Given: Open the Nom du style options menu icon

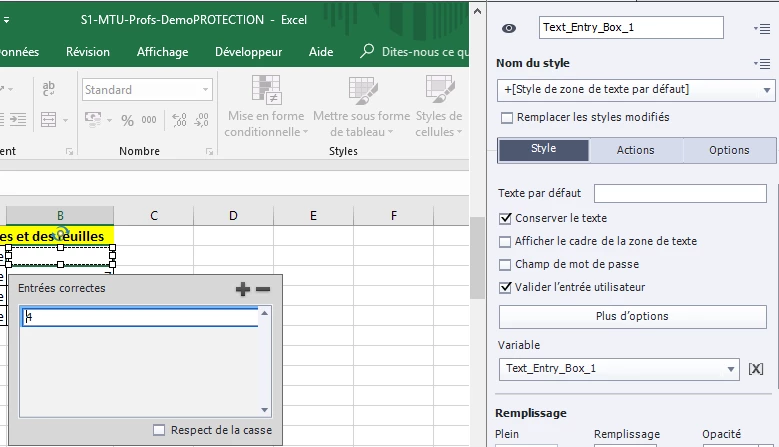Looking at the screenshot, I should click(x=762, y=64).
